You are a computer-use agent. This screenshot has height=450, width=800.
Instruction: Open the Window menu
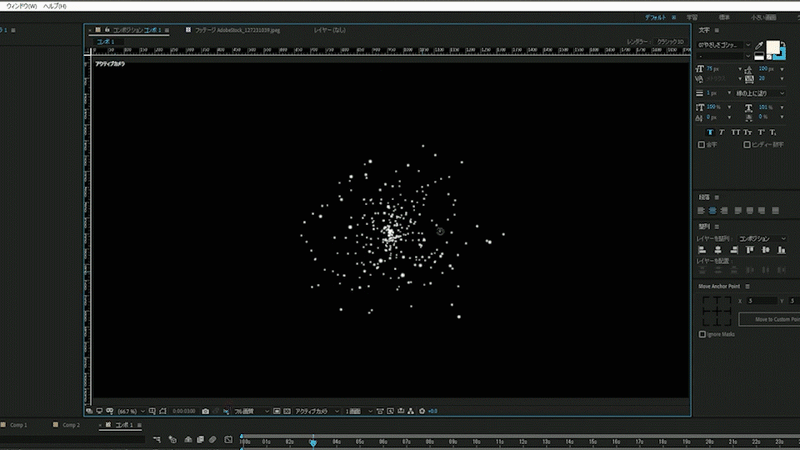pyautogui.click(x=21, y=6)
